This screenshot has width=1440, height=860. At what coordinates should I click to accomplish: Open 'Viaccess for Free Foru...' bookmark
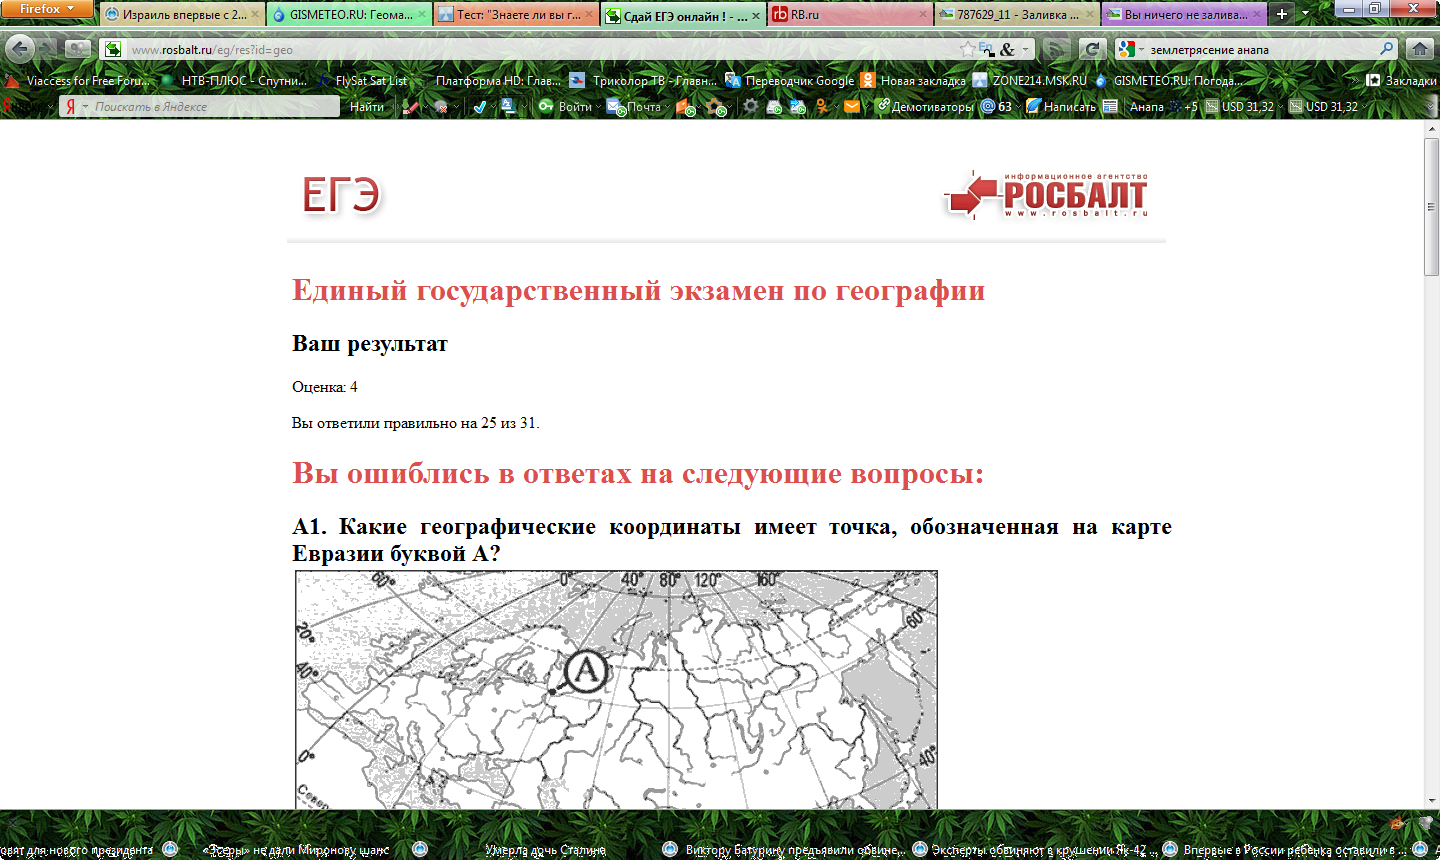(x=78, y=80)
